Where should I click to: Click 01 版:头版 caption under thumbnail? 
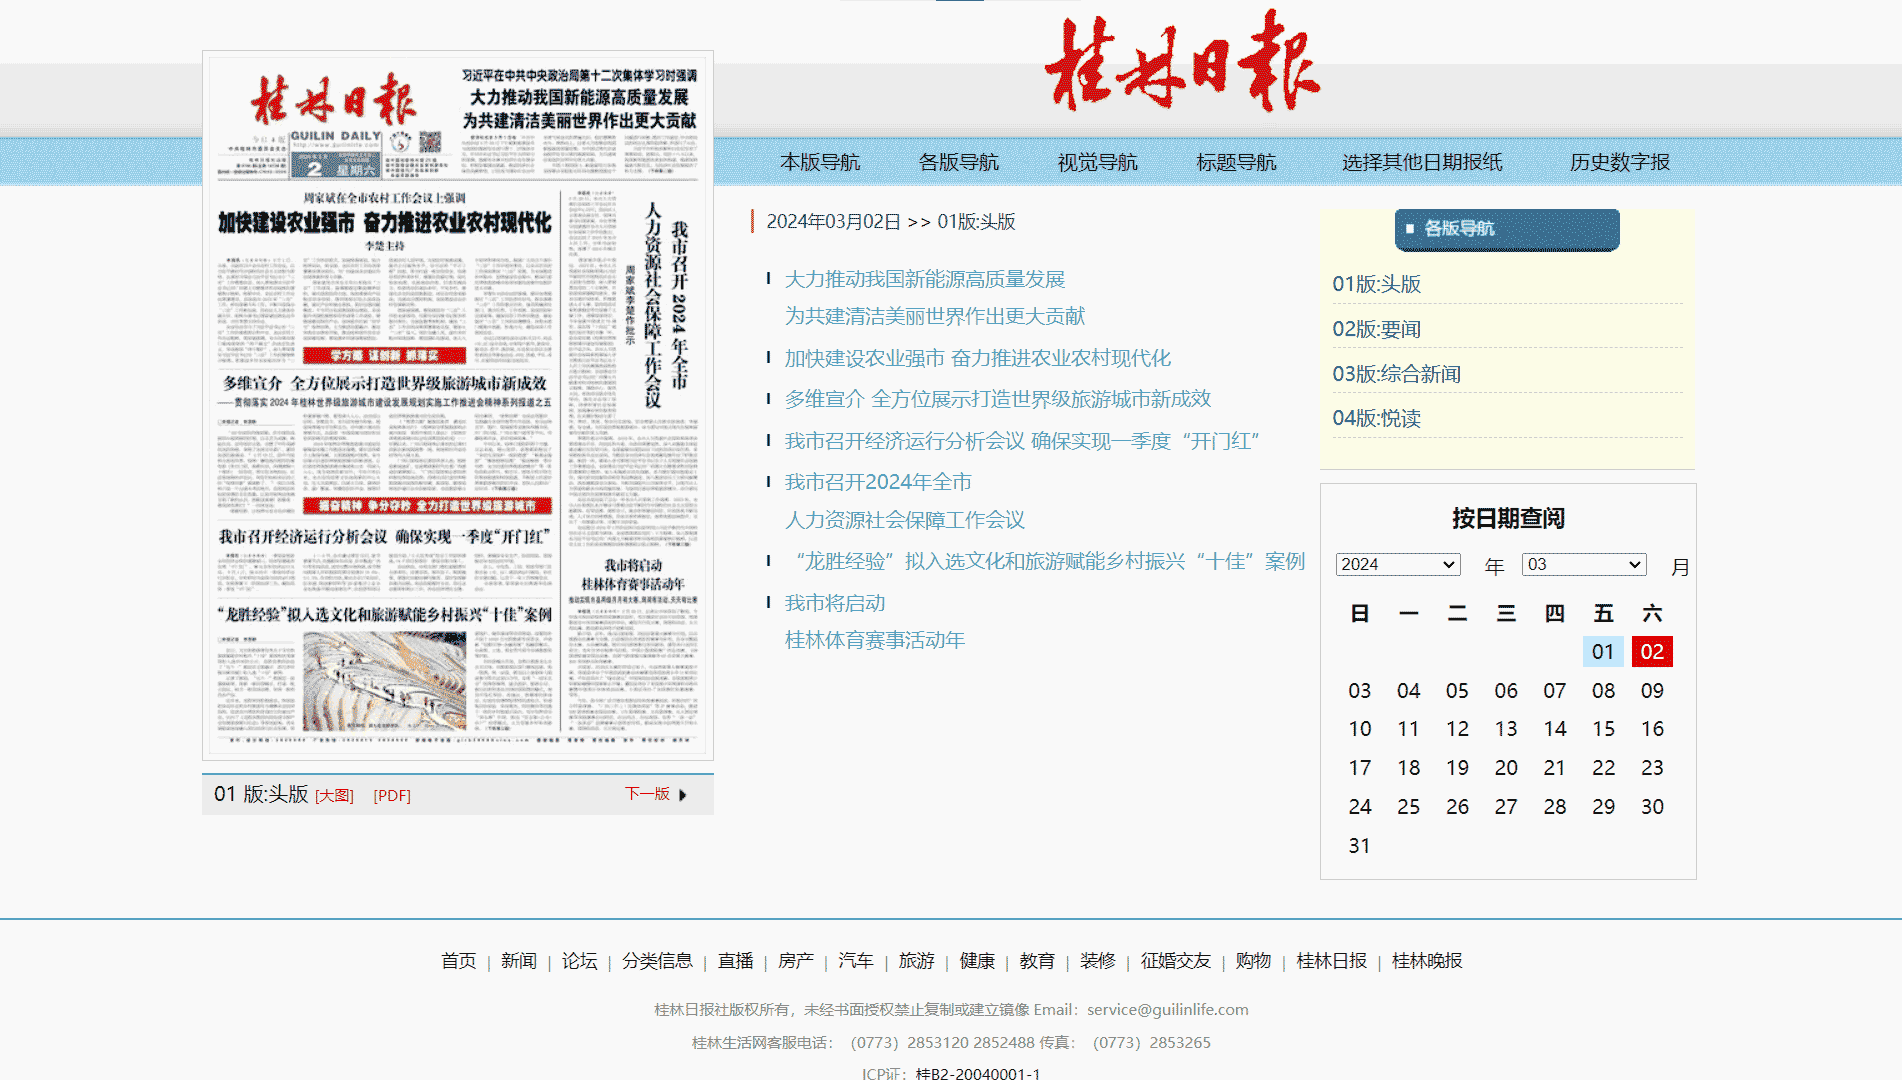tap(261, 794)
